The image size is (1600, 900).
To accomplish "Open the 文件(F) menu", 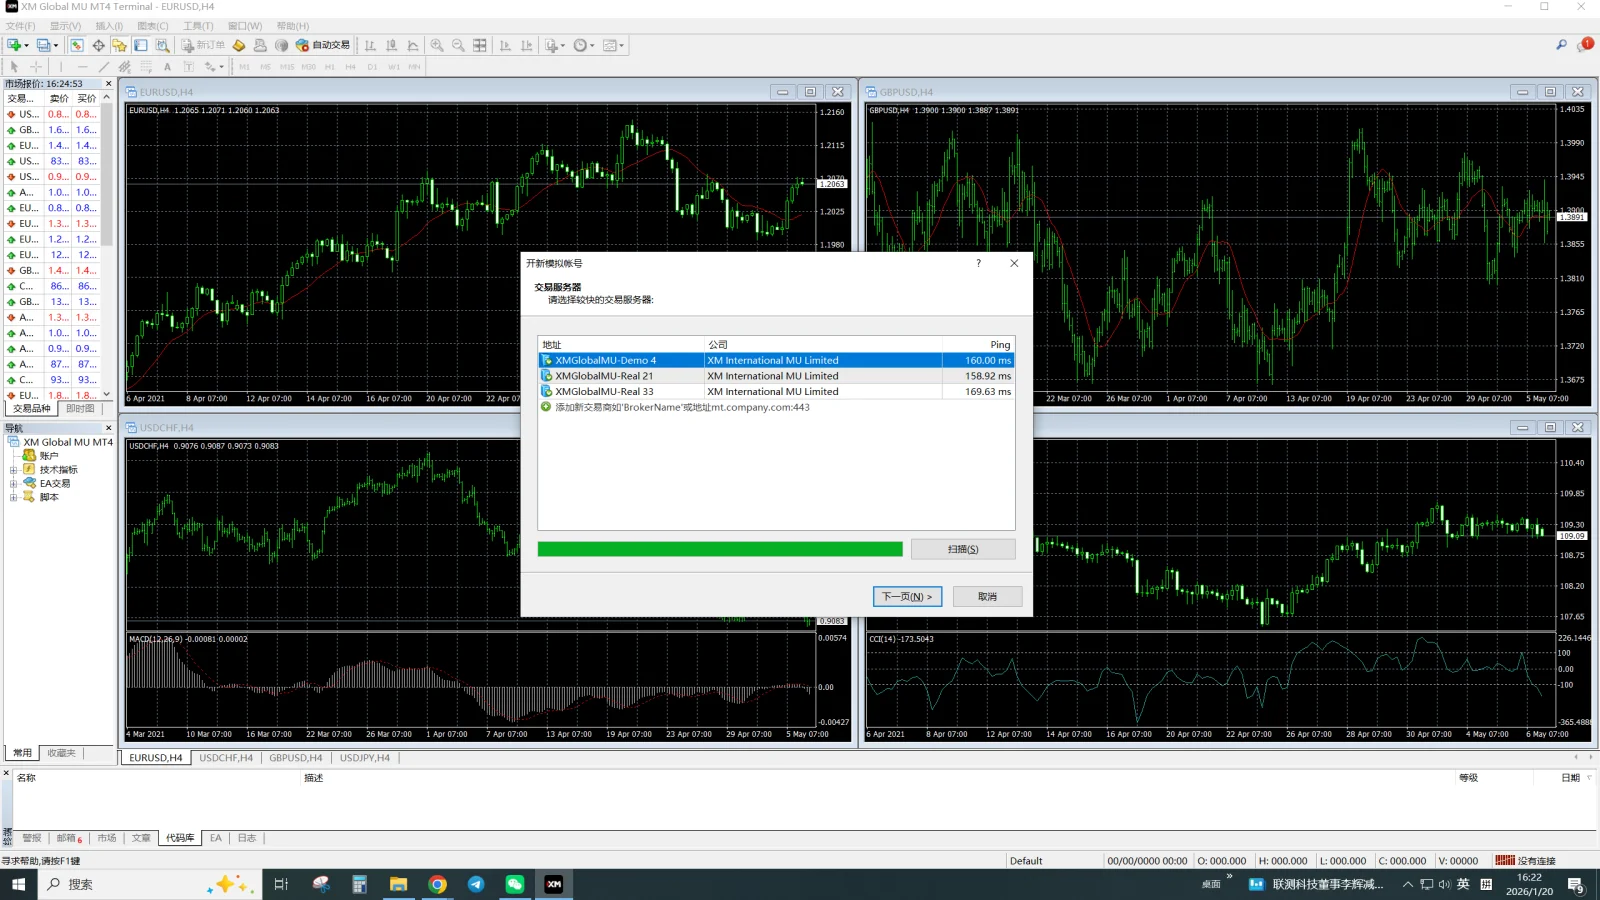I will click(20, 26).
